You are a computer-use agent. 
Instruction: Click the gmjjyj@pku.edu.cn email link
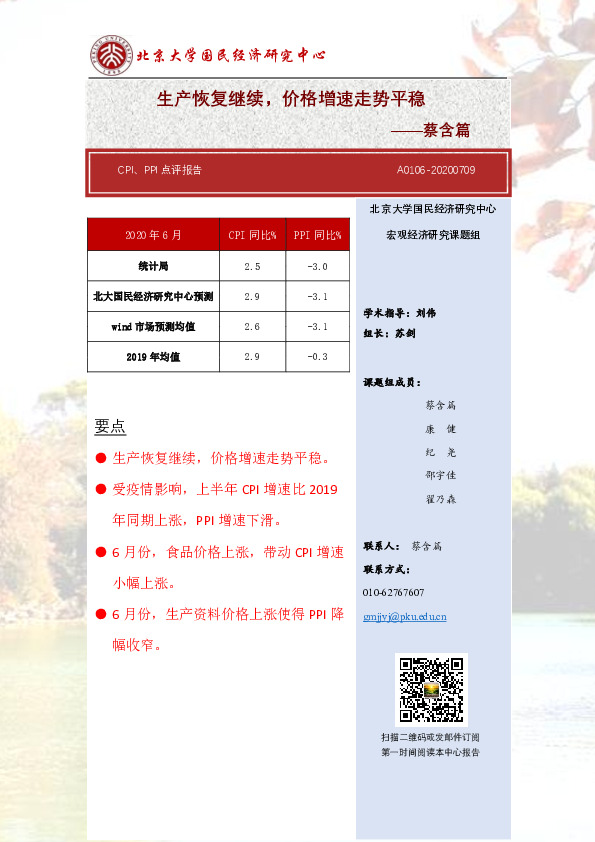pyautogui.click(x=404, y=616)
